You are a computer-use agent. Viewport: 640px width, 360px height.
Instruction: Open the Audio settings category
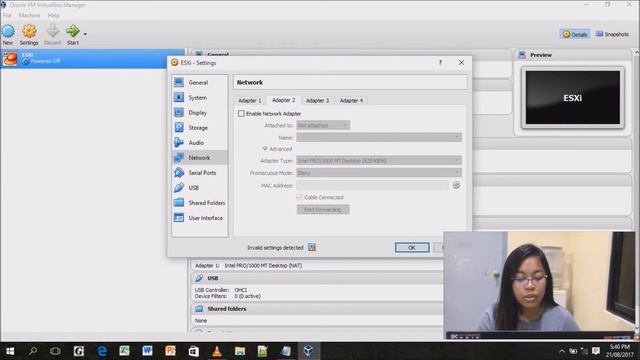point(200,143)
